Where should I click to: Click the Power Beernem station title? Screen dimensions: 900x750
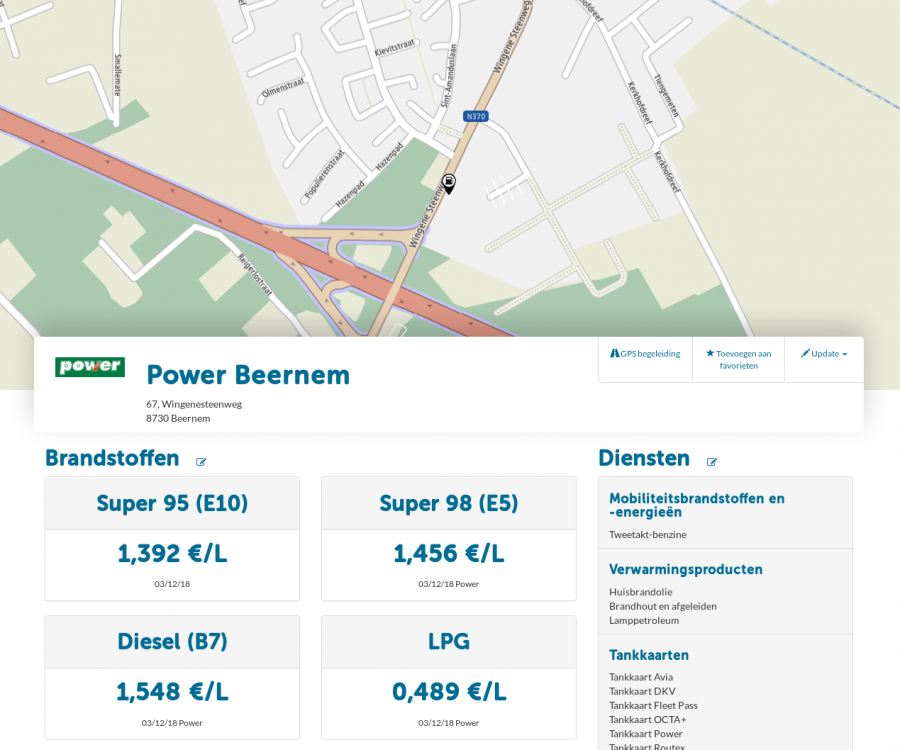click(x=248, y=375)
